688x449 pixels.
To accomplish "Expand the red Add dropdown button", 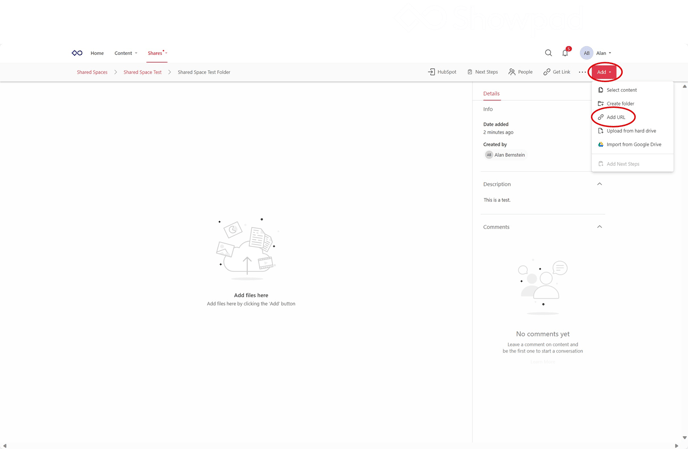I will [605, 72].
